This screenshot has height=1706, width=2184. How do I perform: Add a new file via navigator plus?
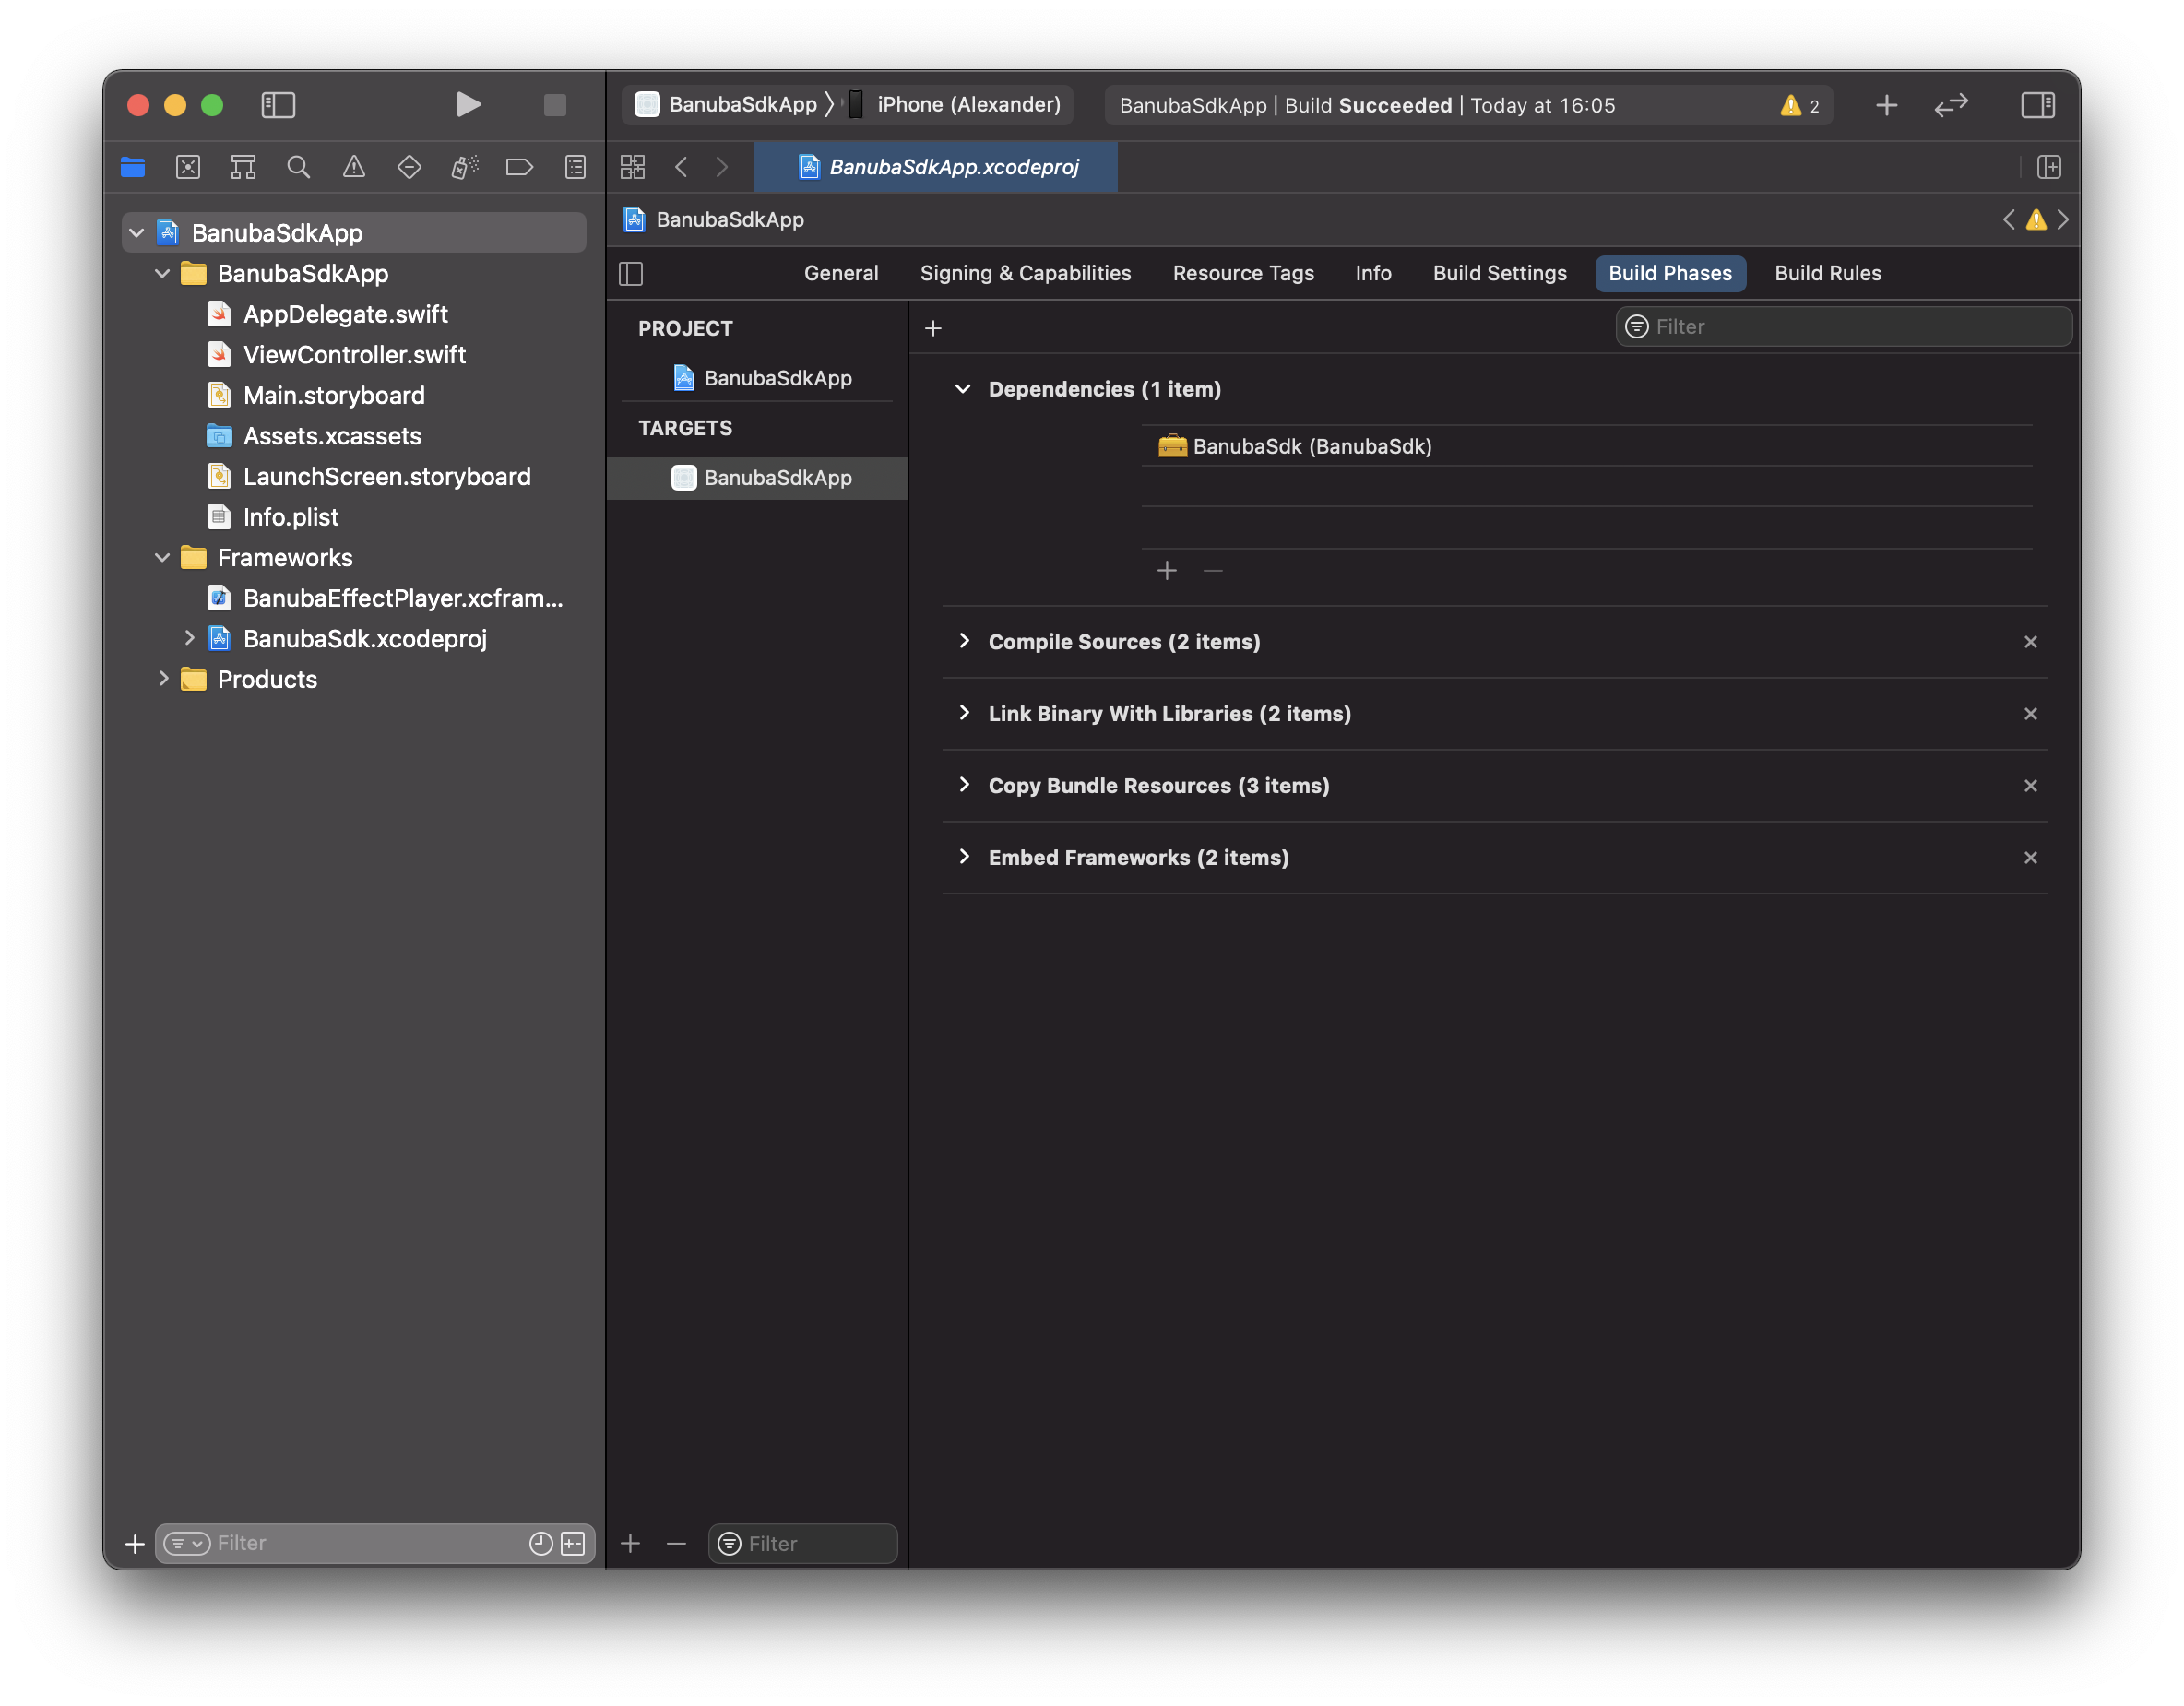pos(134,1544)
